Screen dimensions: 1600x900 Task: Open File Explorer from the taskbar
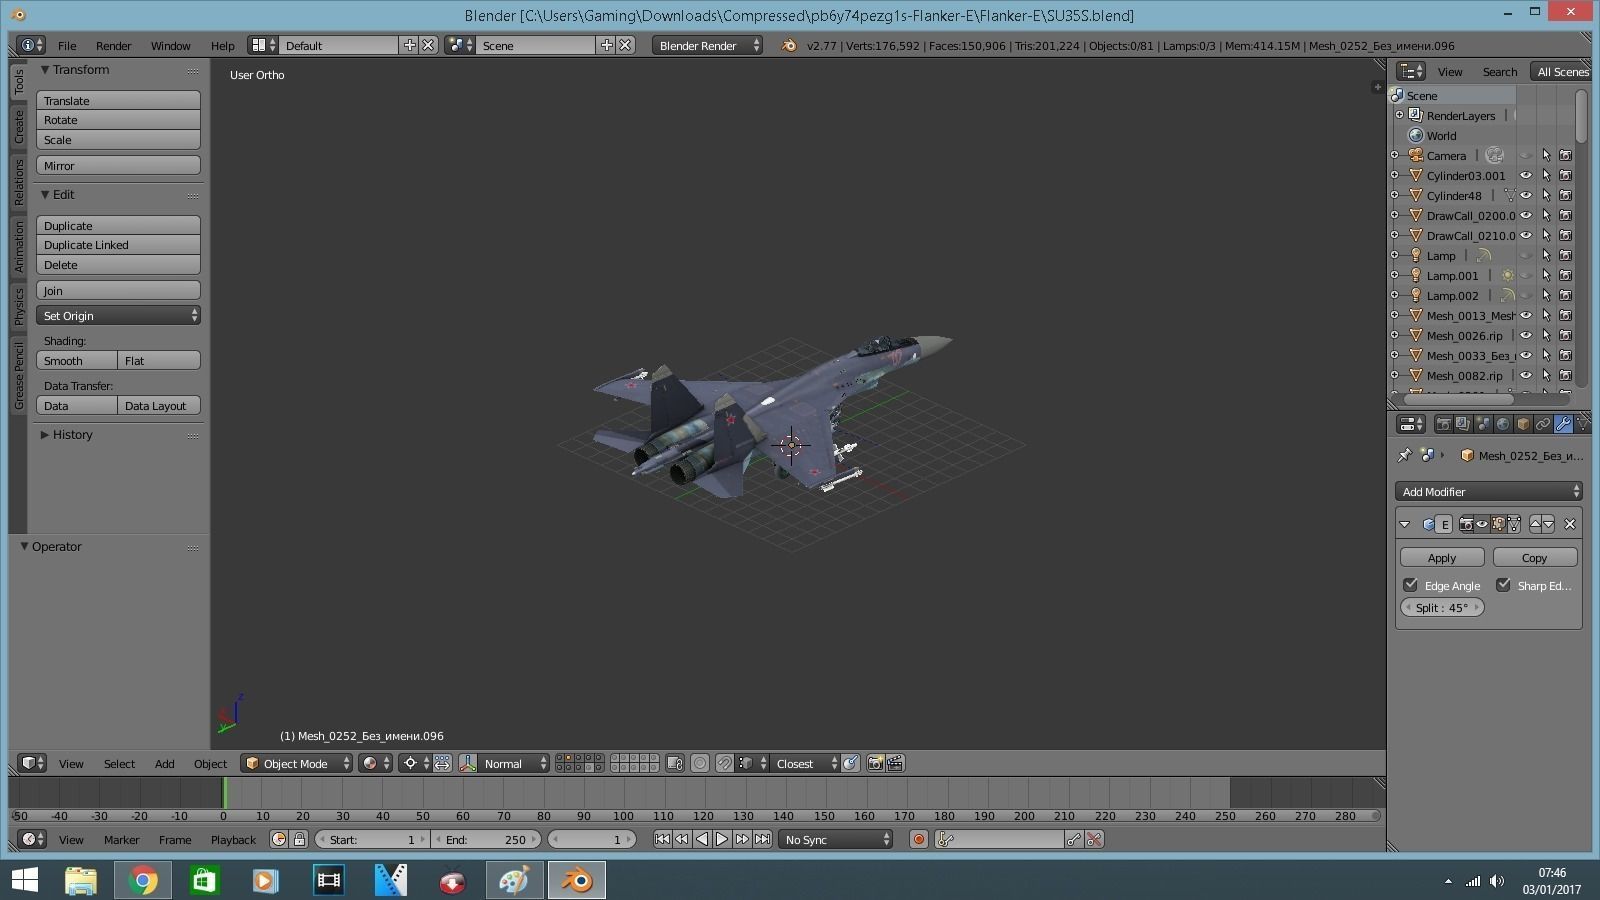click(x=81, y=880)
